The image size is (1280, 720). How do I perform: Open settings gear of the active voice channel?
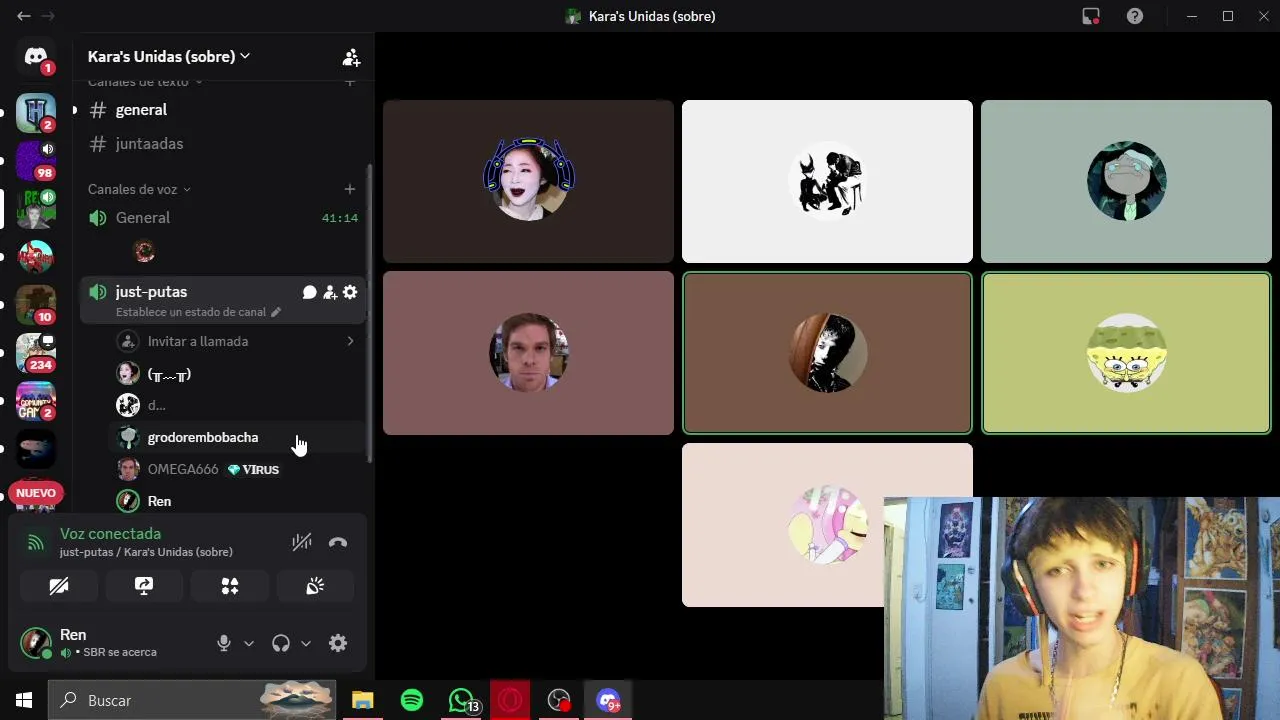pyautogui.click(x=350, y=292)
